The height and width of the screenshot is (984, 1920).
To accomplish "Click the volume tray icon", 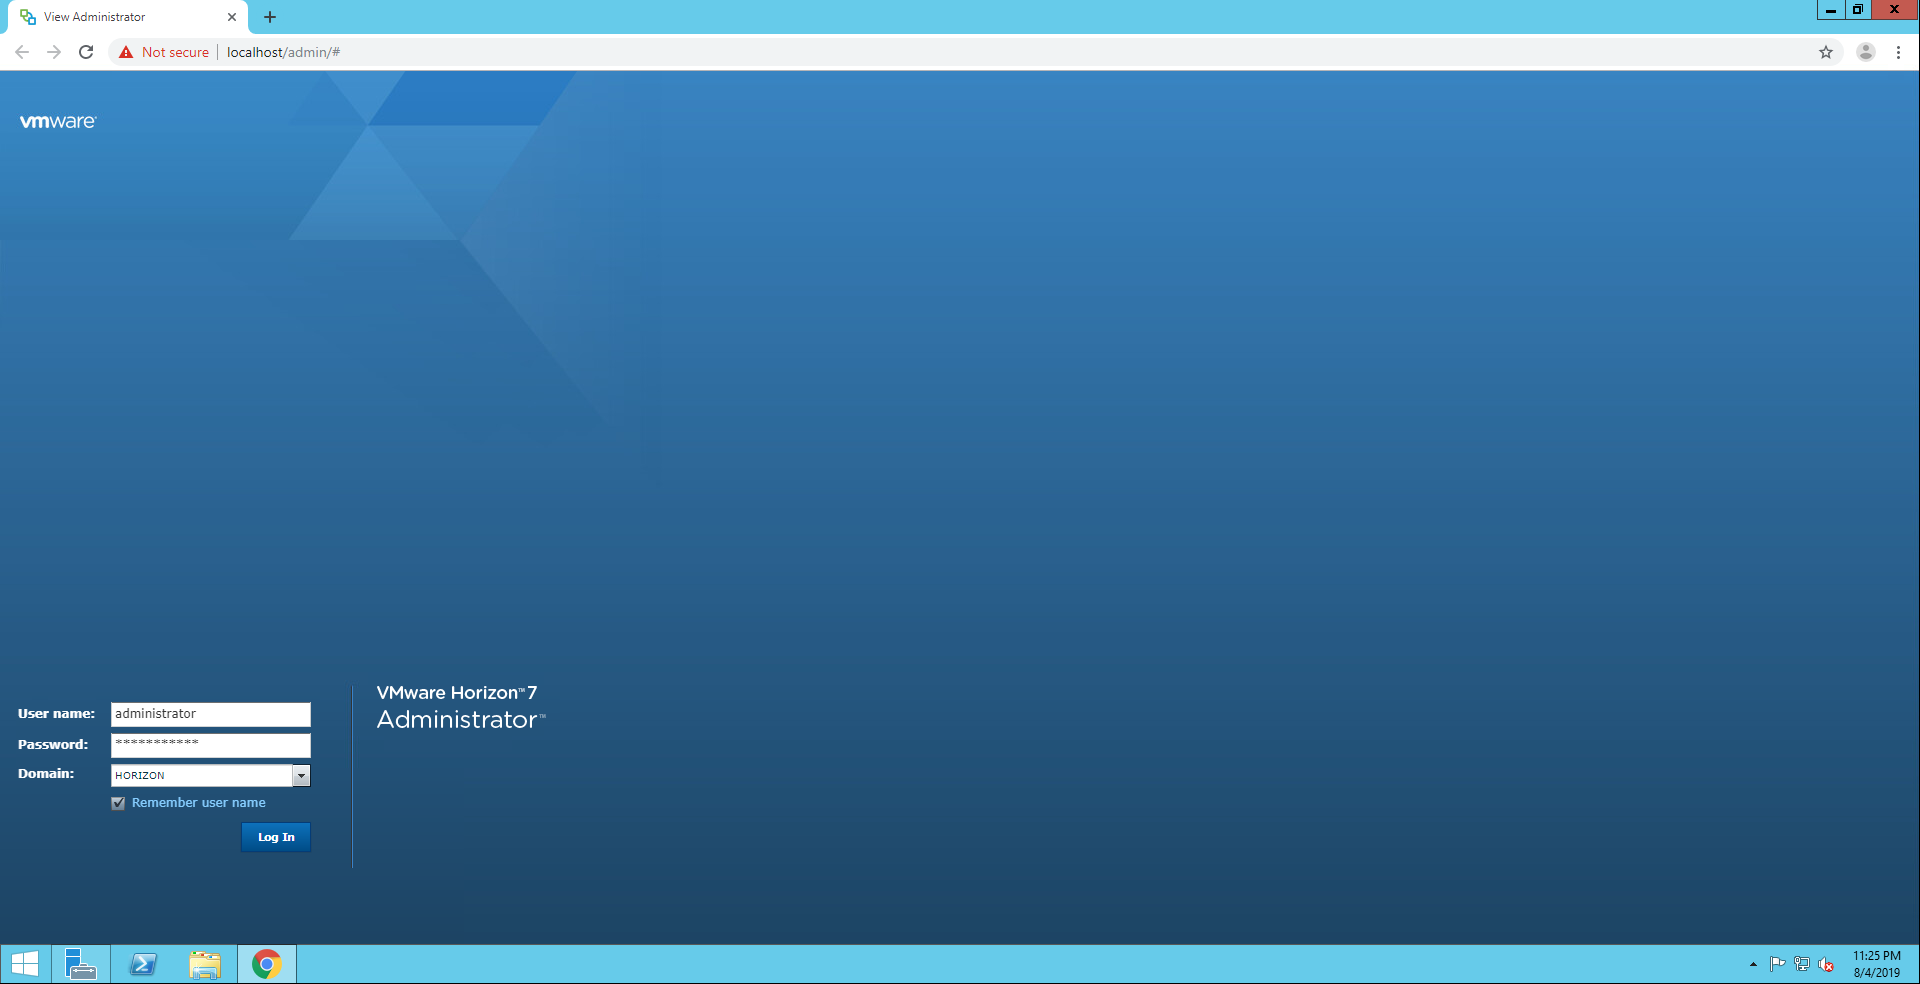I will click(1826, 964).
